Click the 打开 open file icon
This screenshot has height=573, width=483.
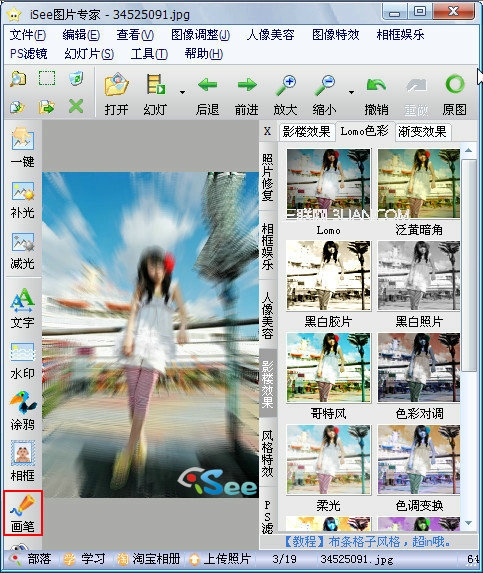coord(116,94)
